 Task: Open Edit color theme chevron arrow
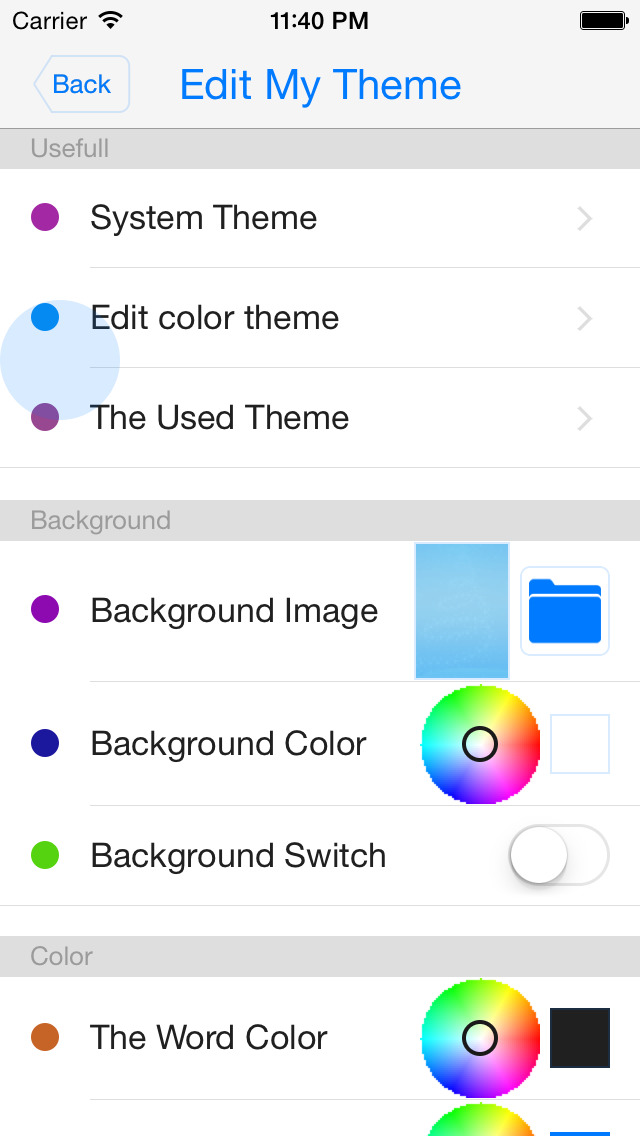[585, 318]
